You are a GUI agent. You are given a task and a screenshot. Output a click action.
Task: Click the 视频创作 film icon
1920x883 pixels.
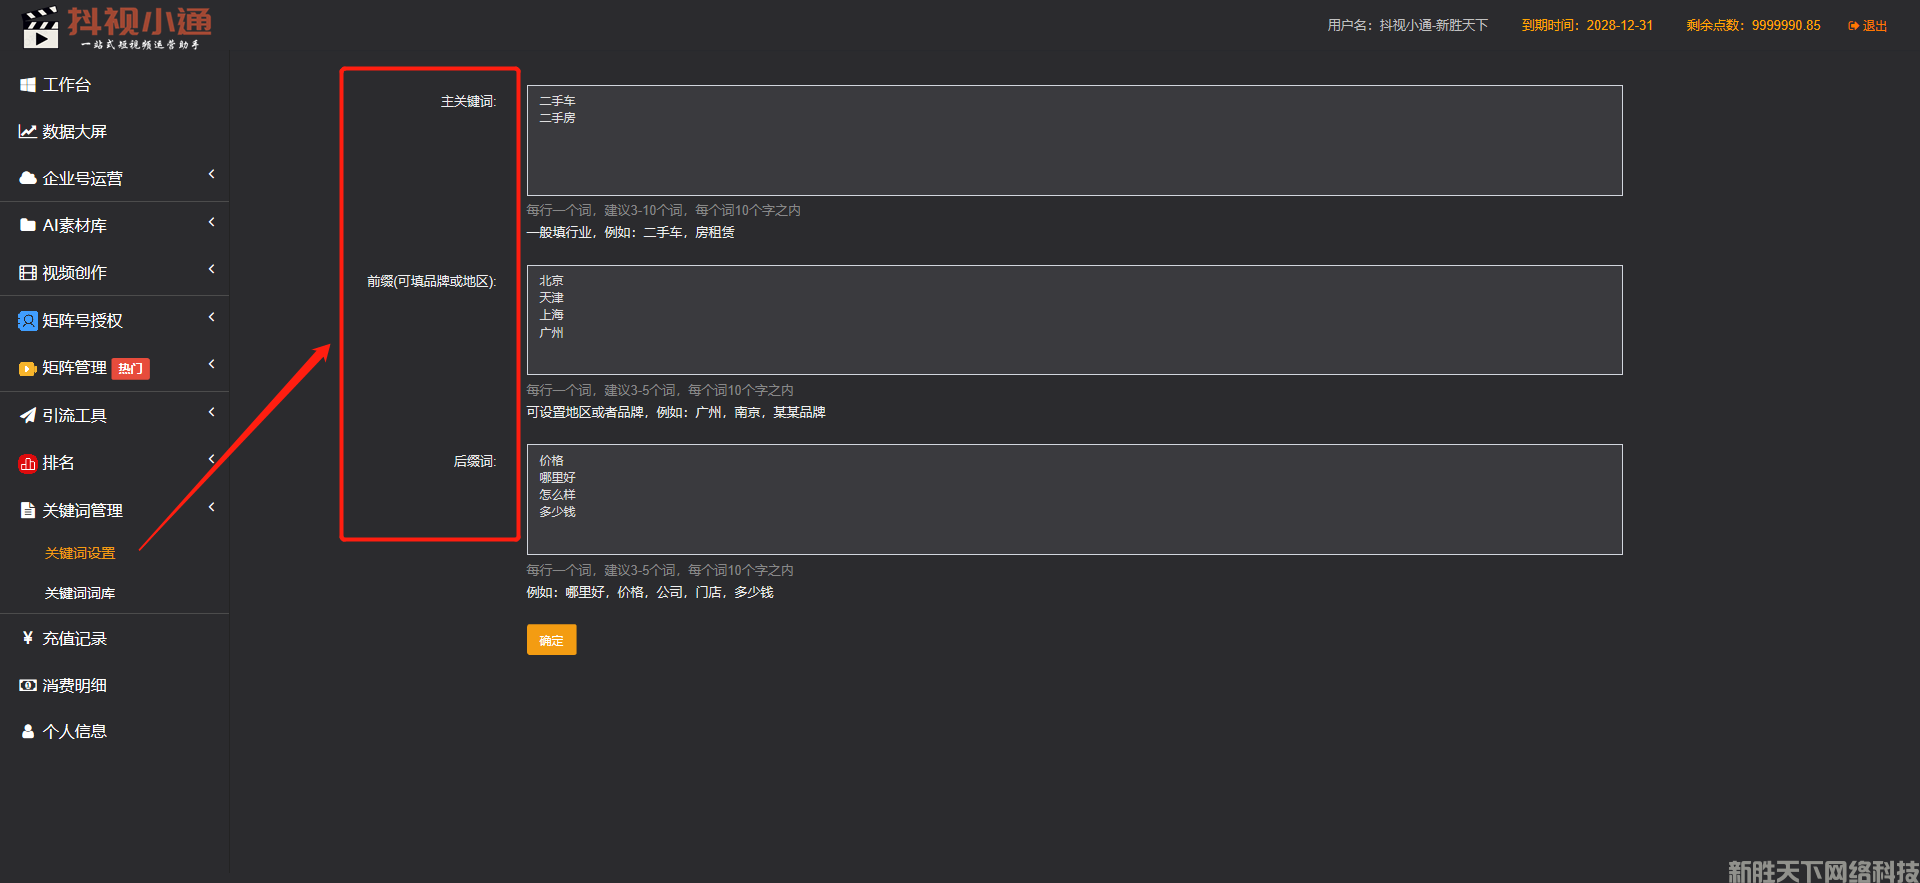click(28, 273)
